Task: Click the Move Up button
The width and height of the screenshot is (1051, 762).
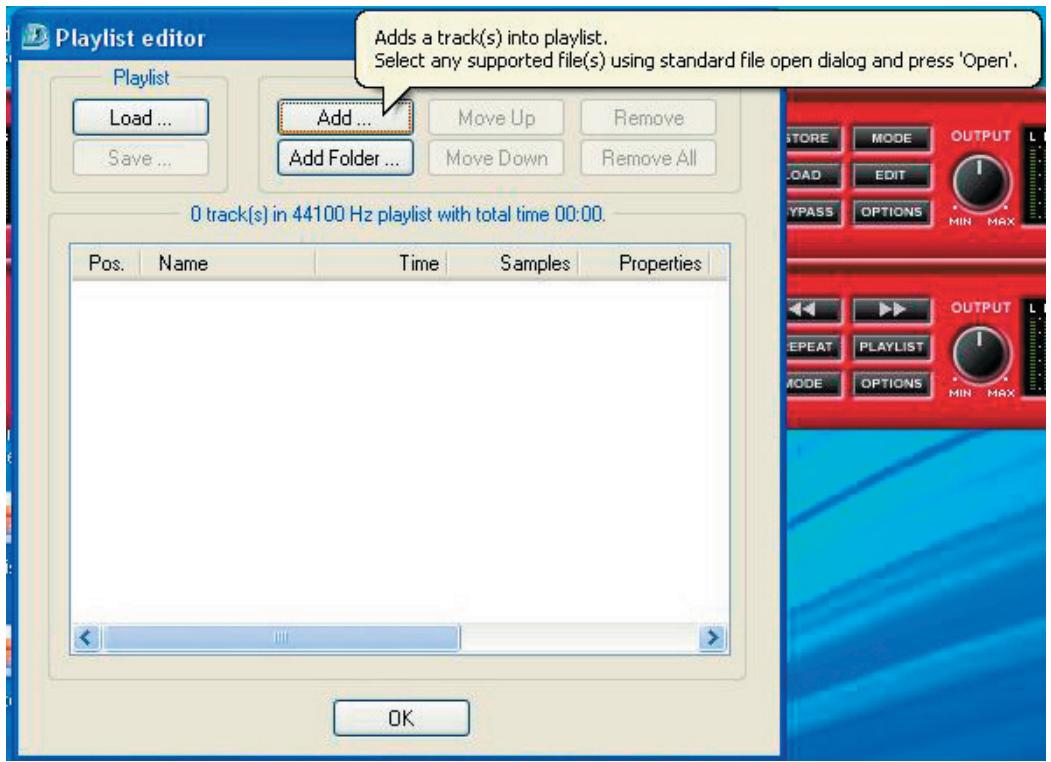Action: [497, 118]
